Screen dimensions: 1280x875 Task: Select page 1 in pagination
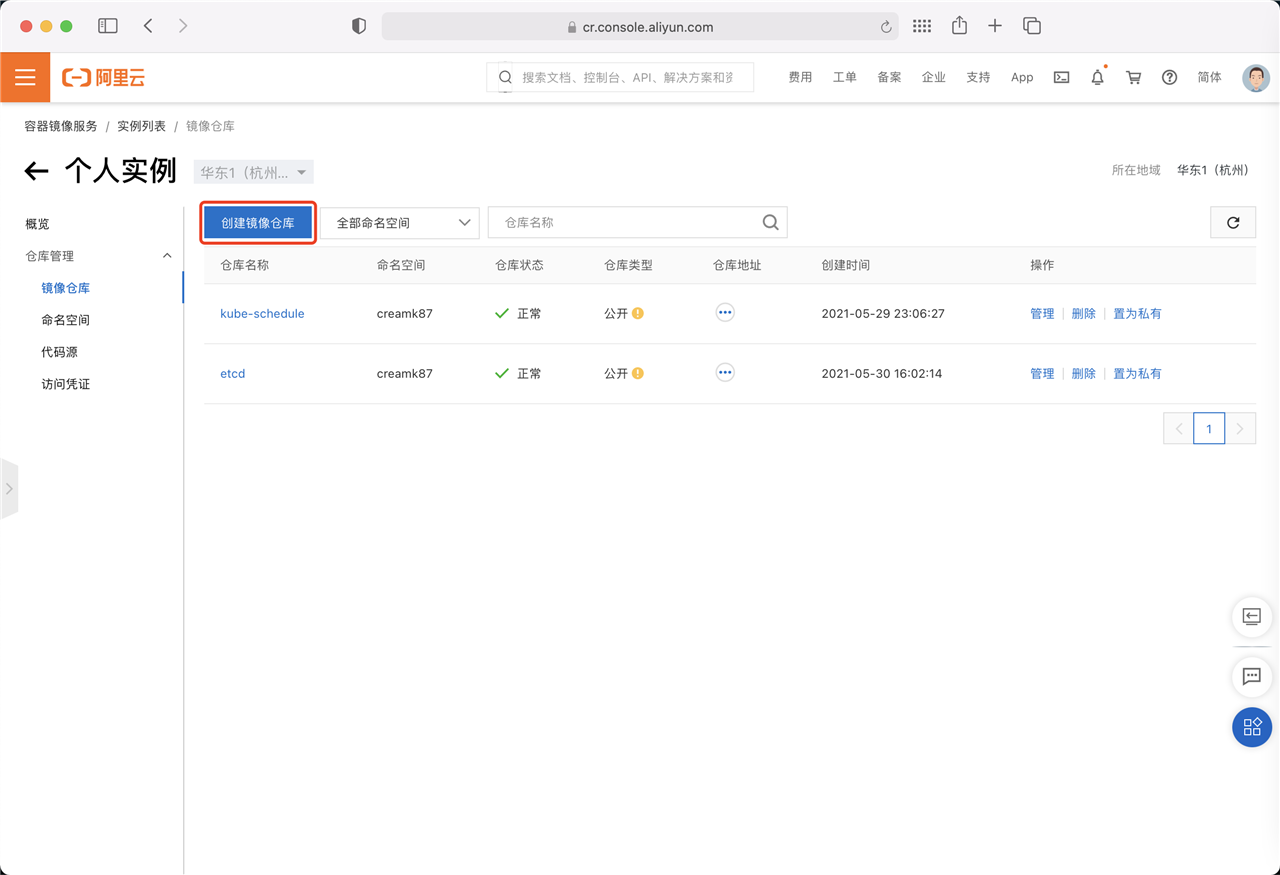click(x=1209, y=429)
